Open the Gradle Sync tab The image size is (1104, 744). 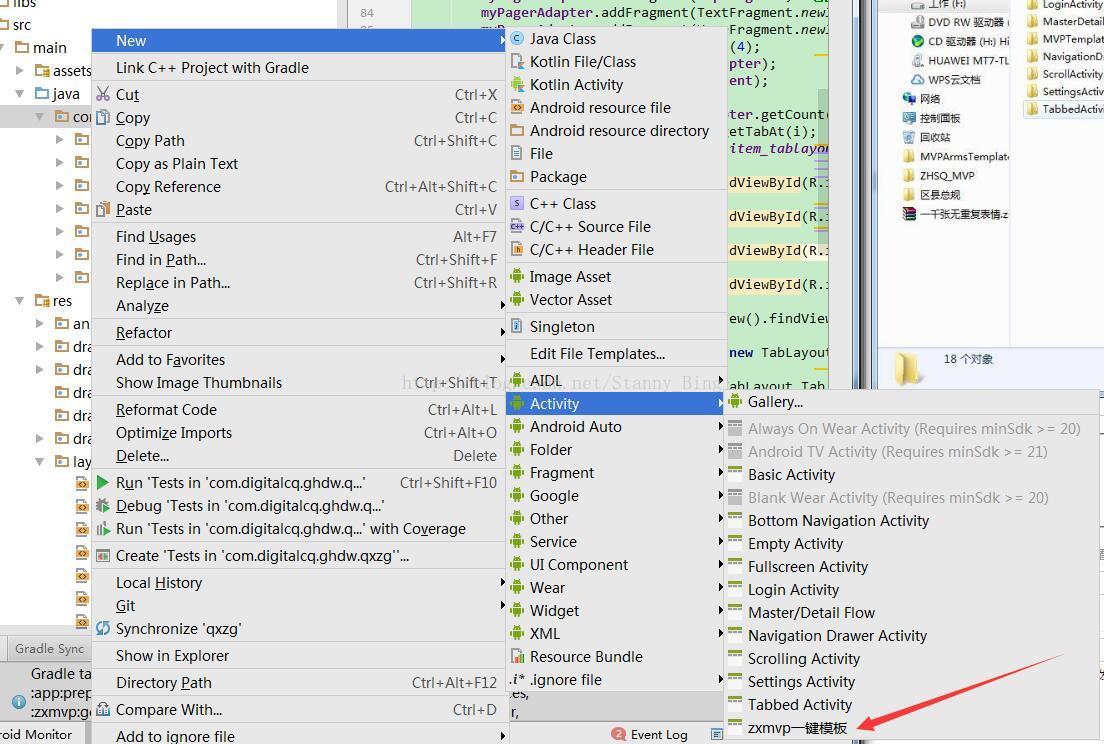point(49,648)
